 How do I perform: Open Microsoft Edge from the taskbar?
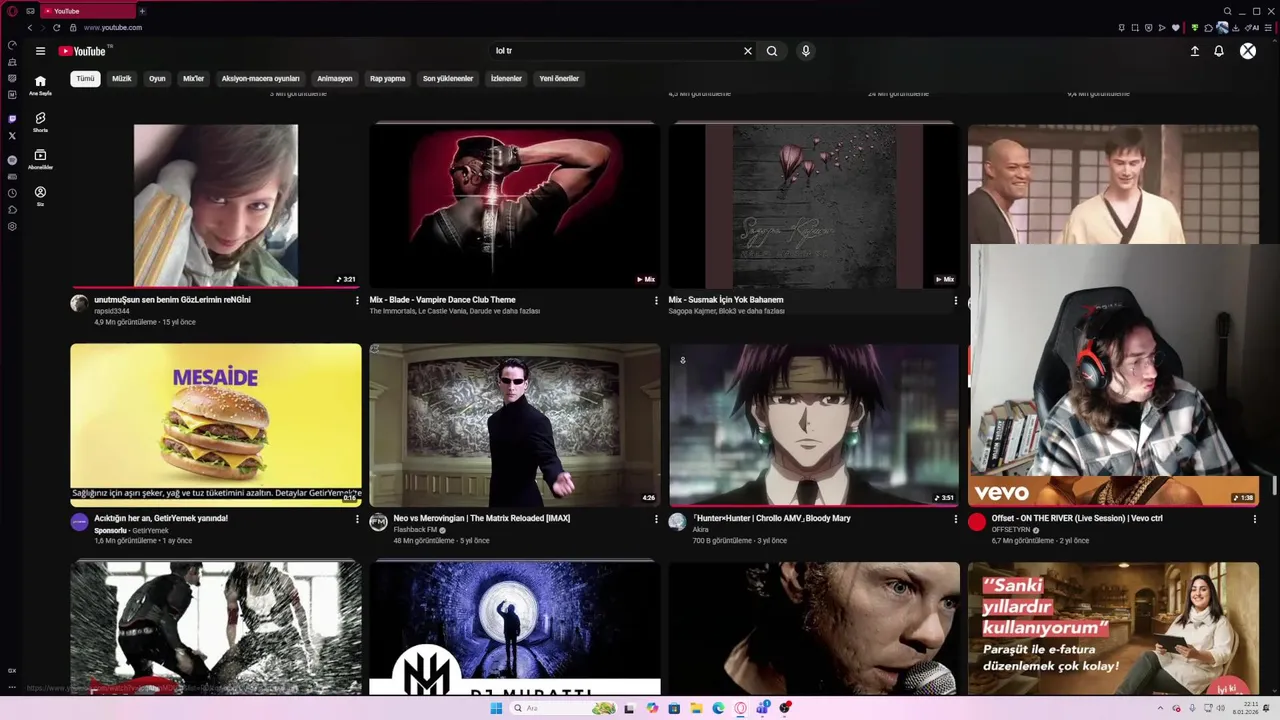718,708
